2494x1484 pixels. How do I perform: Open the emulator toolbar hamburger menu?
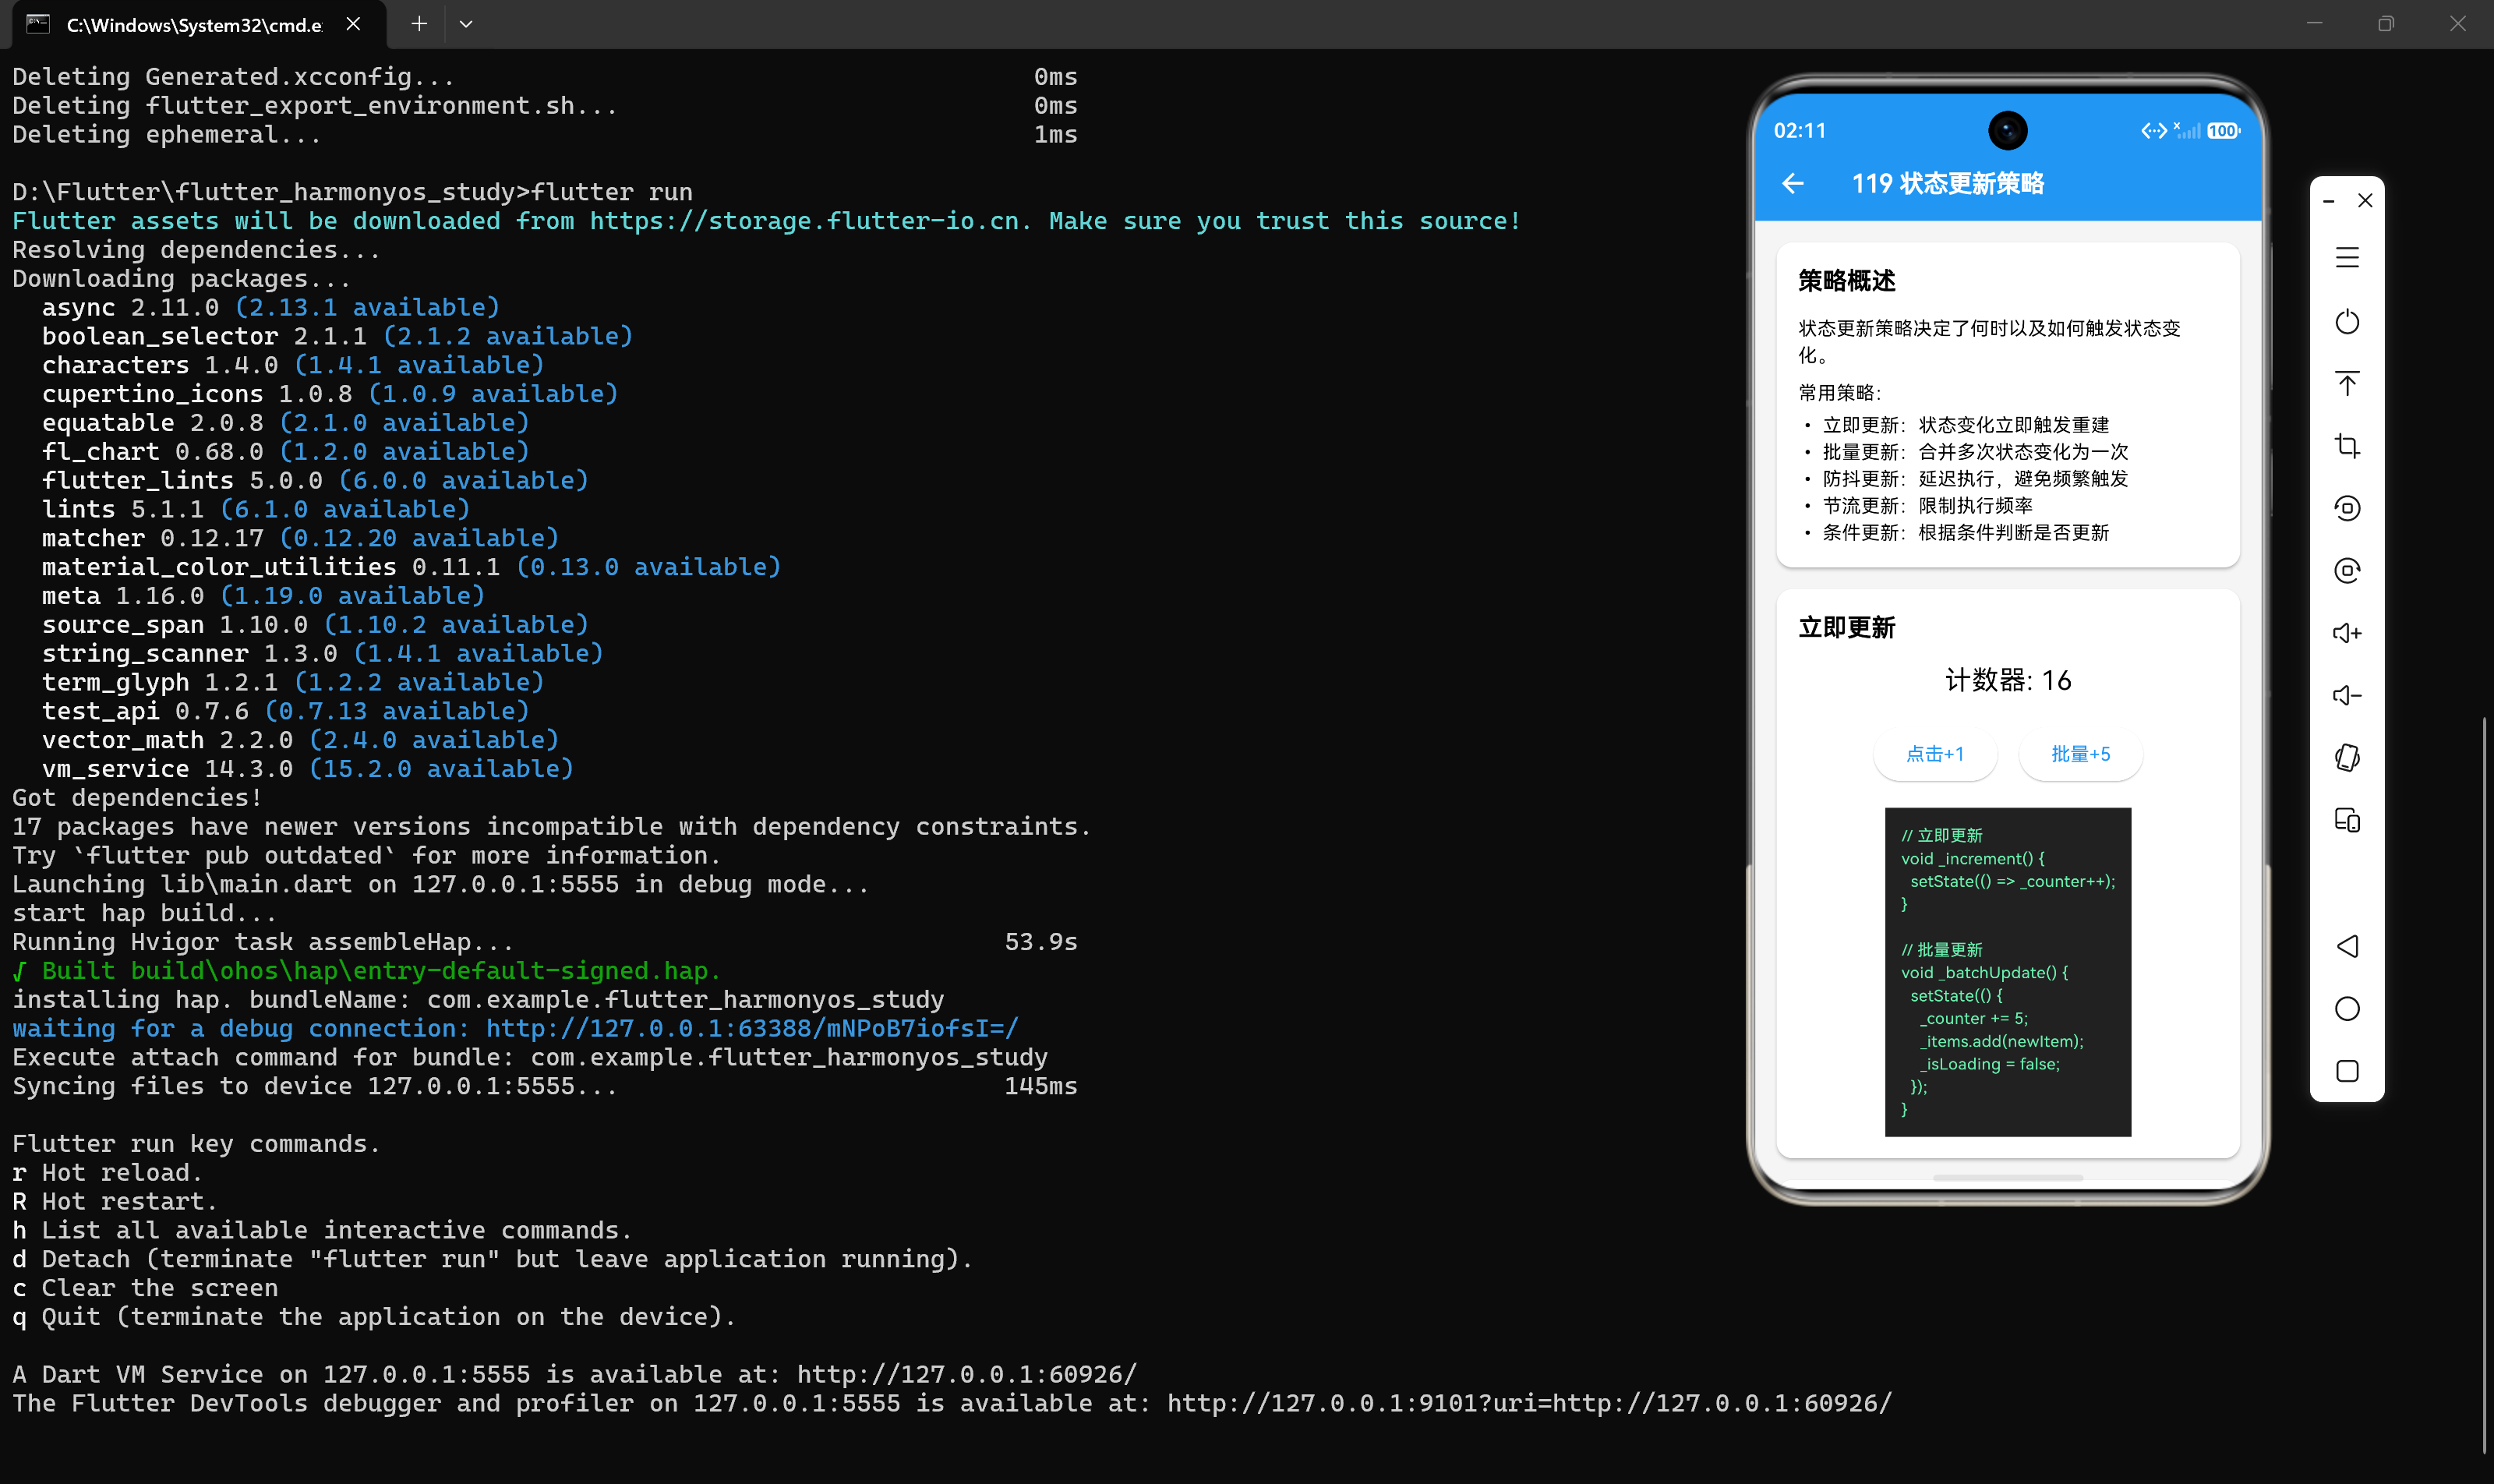coord(2347,258)
